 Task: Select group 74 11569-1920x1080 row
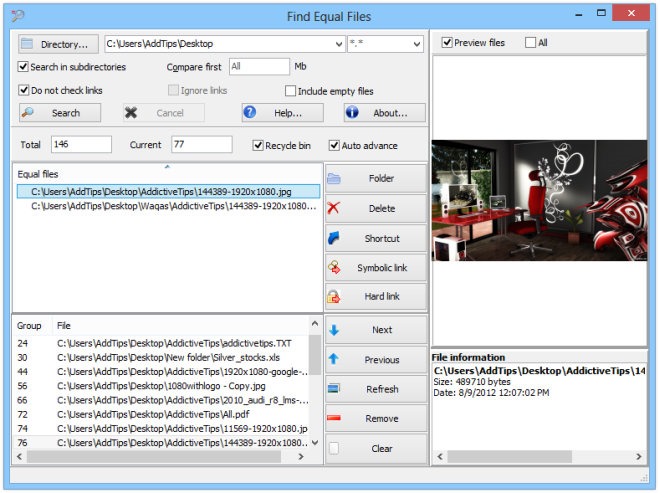coord(162,429)
